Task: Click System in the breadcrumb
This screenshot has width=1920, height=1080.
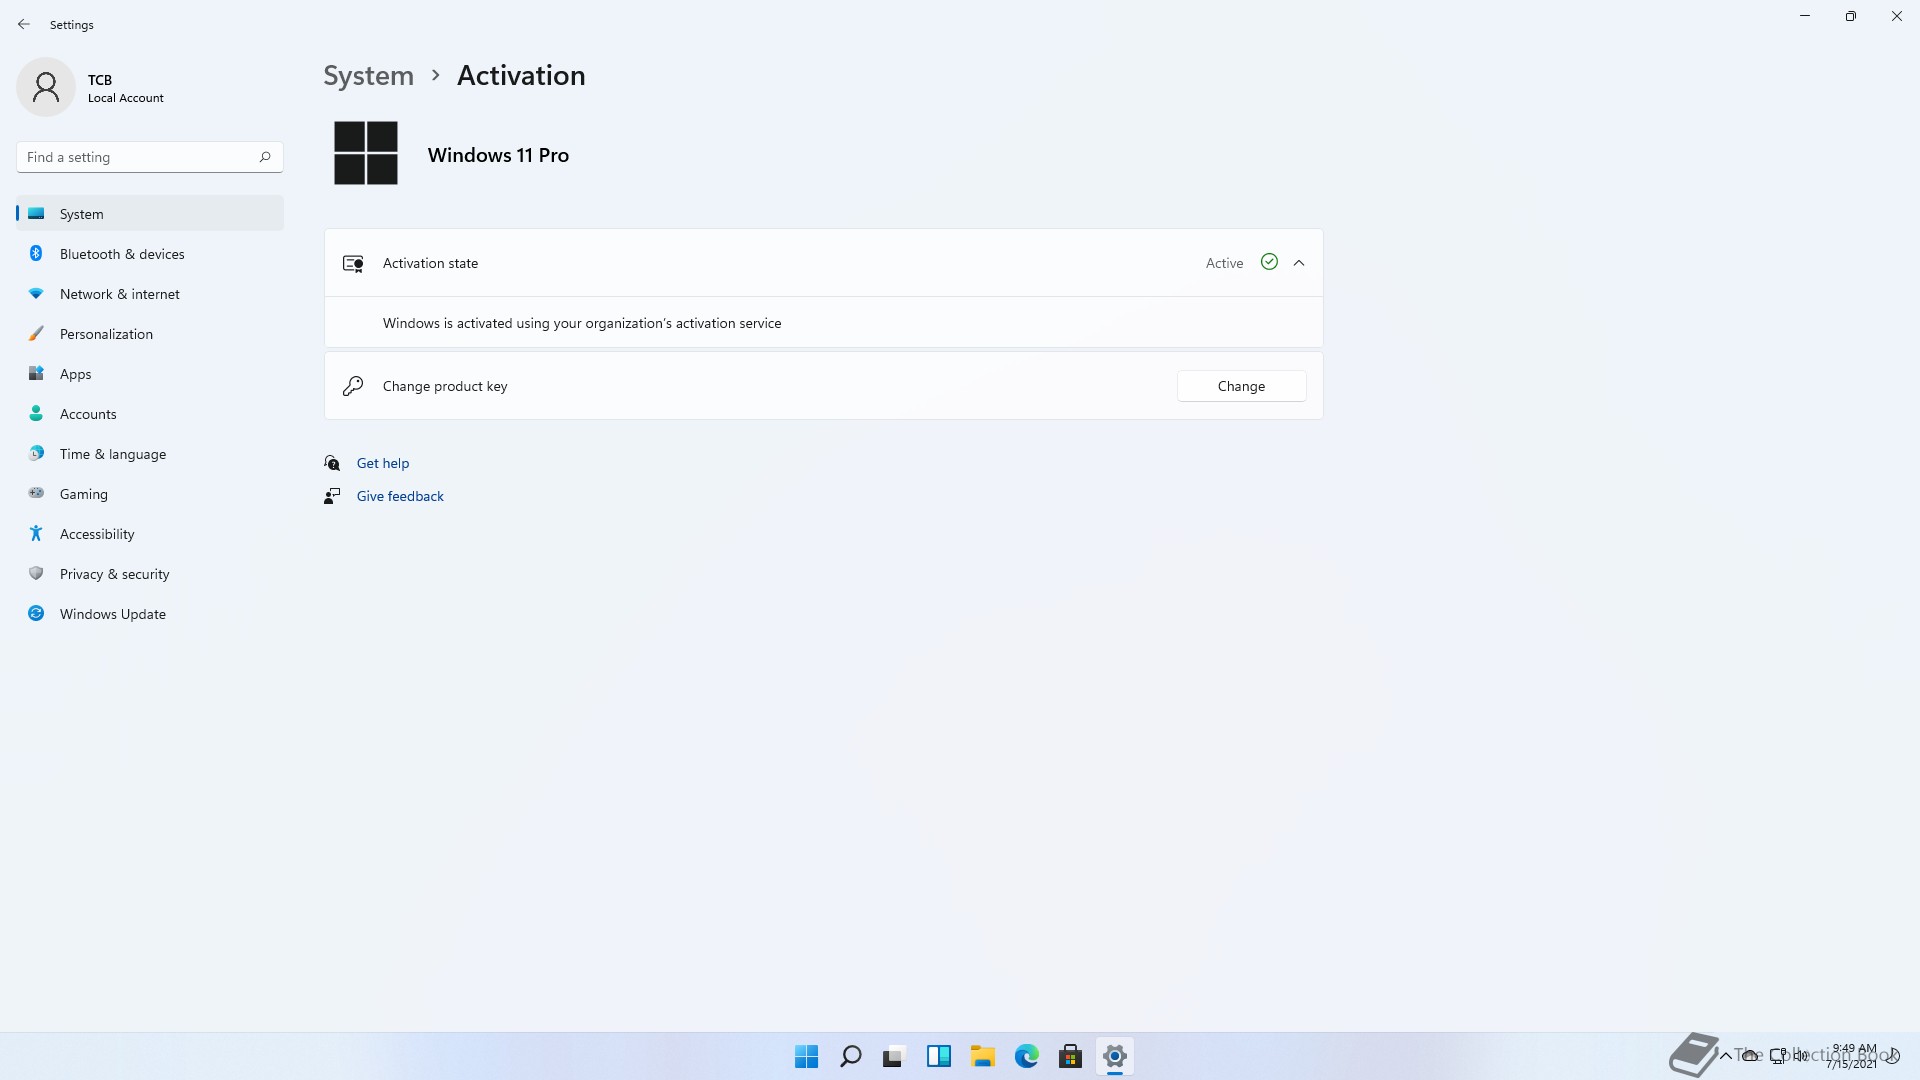Action: (x=368, y=76)
